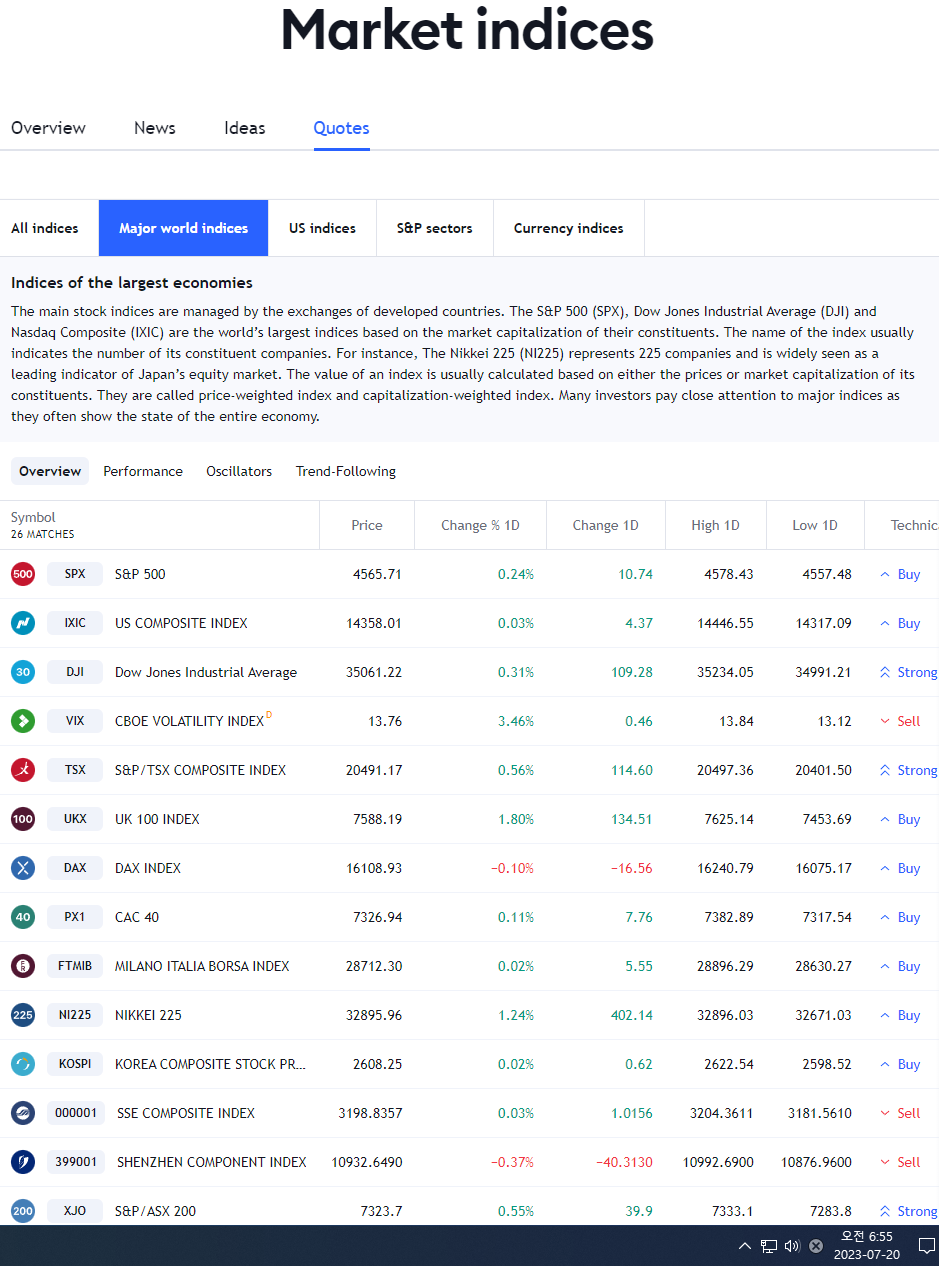This screenshot has height=1266, width=939.
Task: Show hidden icons in system tray
Action: tap(744, 1246)
